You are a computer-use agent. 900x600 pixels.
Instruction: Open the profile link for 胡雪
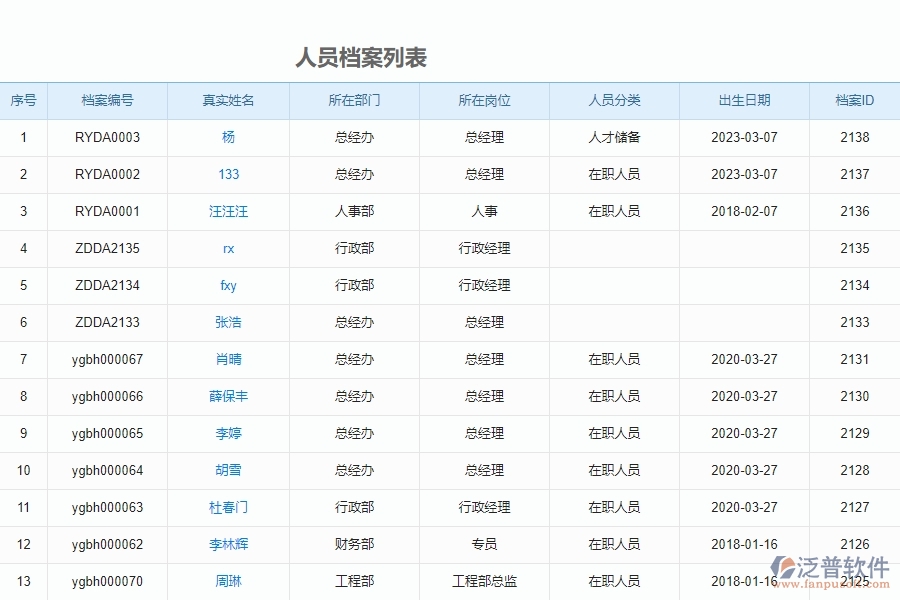(228, 470)
